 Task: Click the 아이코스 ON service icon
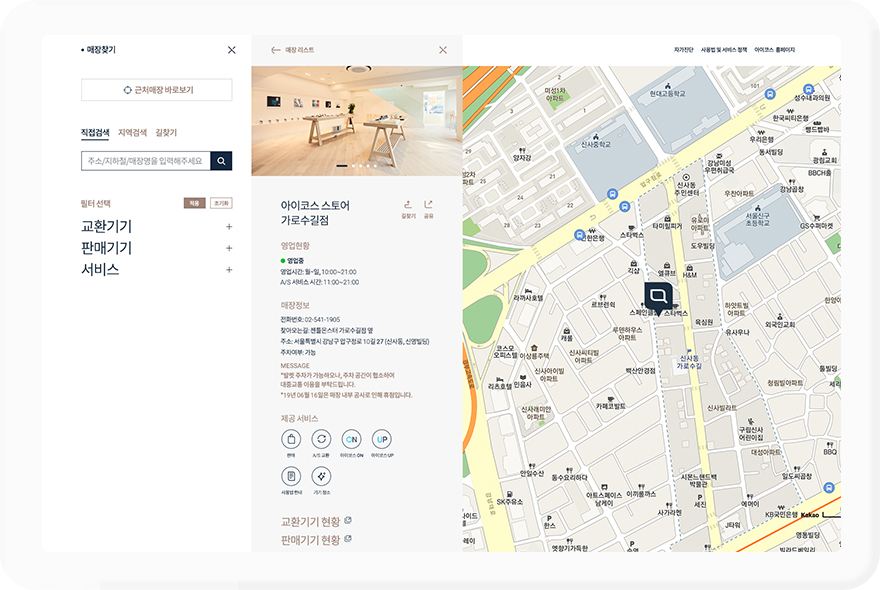pyautogui.click(x=351, y=439)
